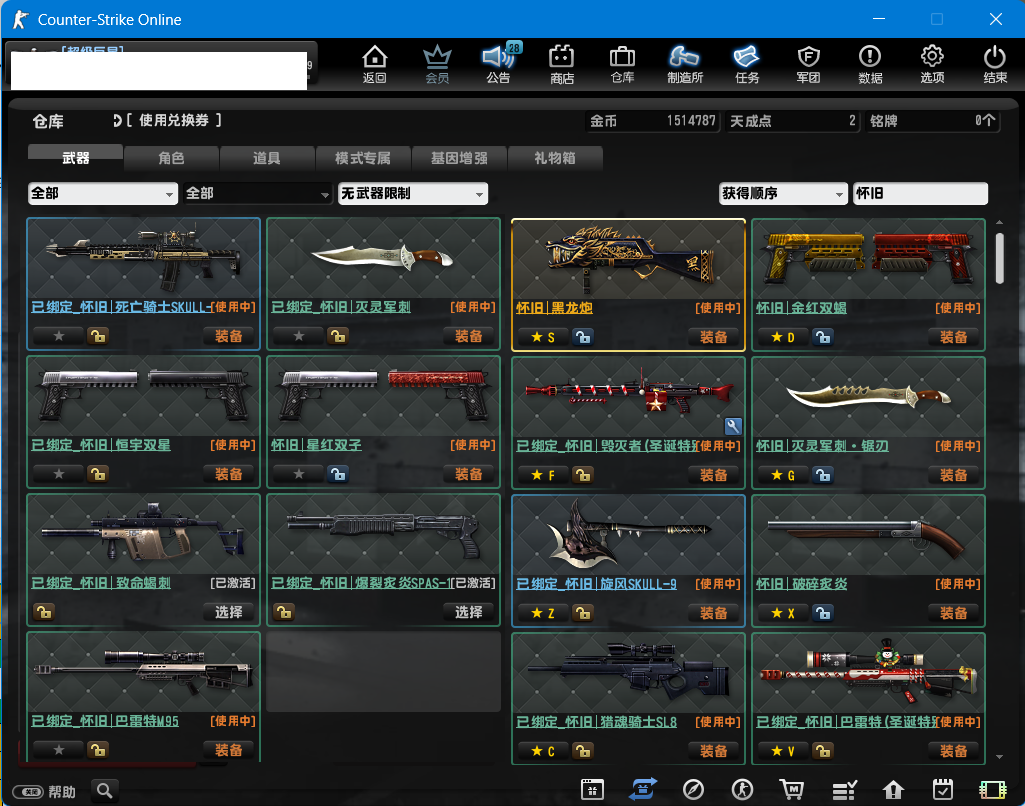Click 装备 on 猎魂骑士SL8 card
1025x806 pixels.
713,750
